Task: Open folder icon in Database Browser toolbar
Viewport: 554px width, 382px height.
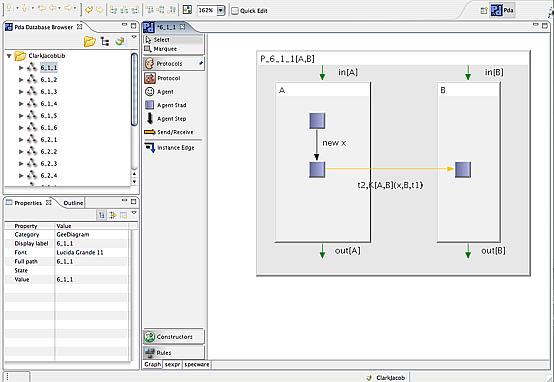Action: (x=90, y=42)
